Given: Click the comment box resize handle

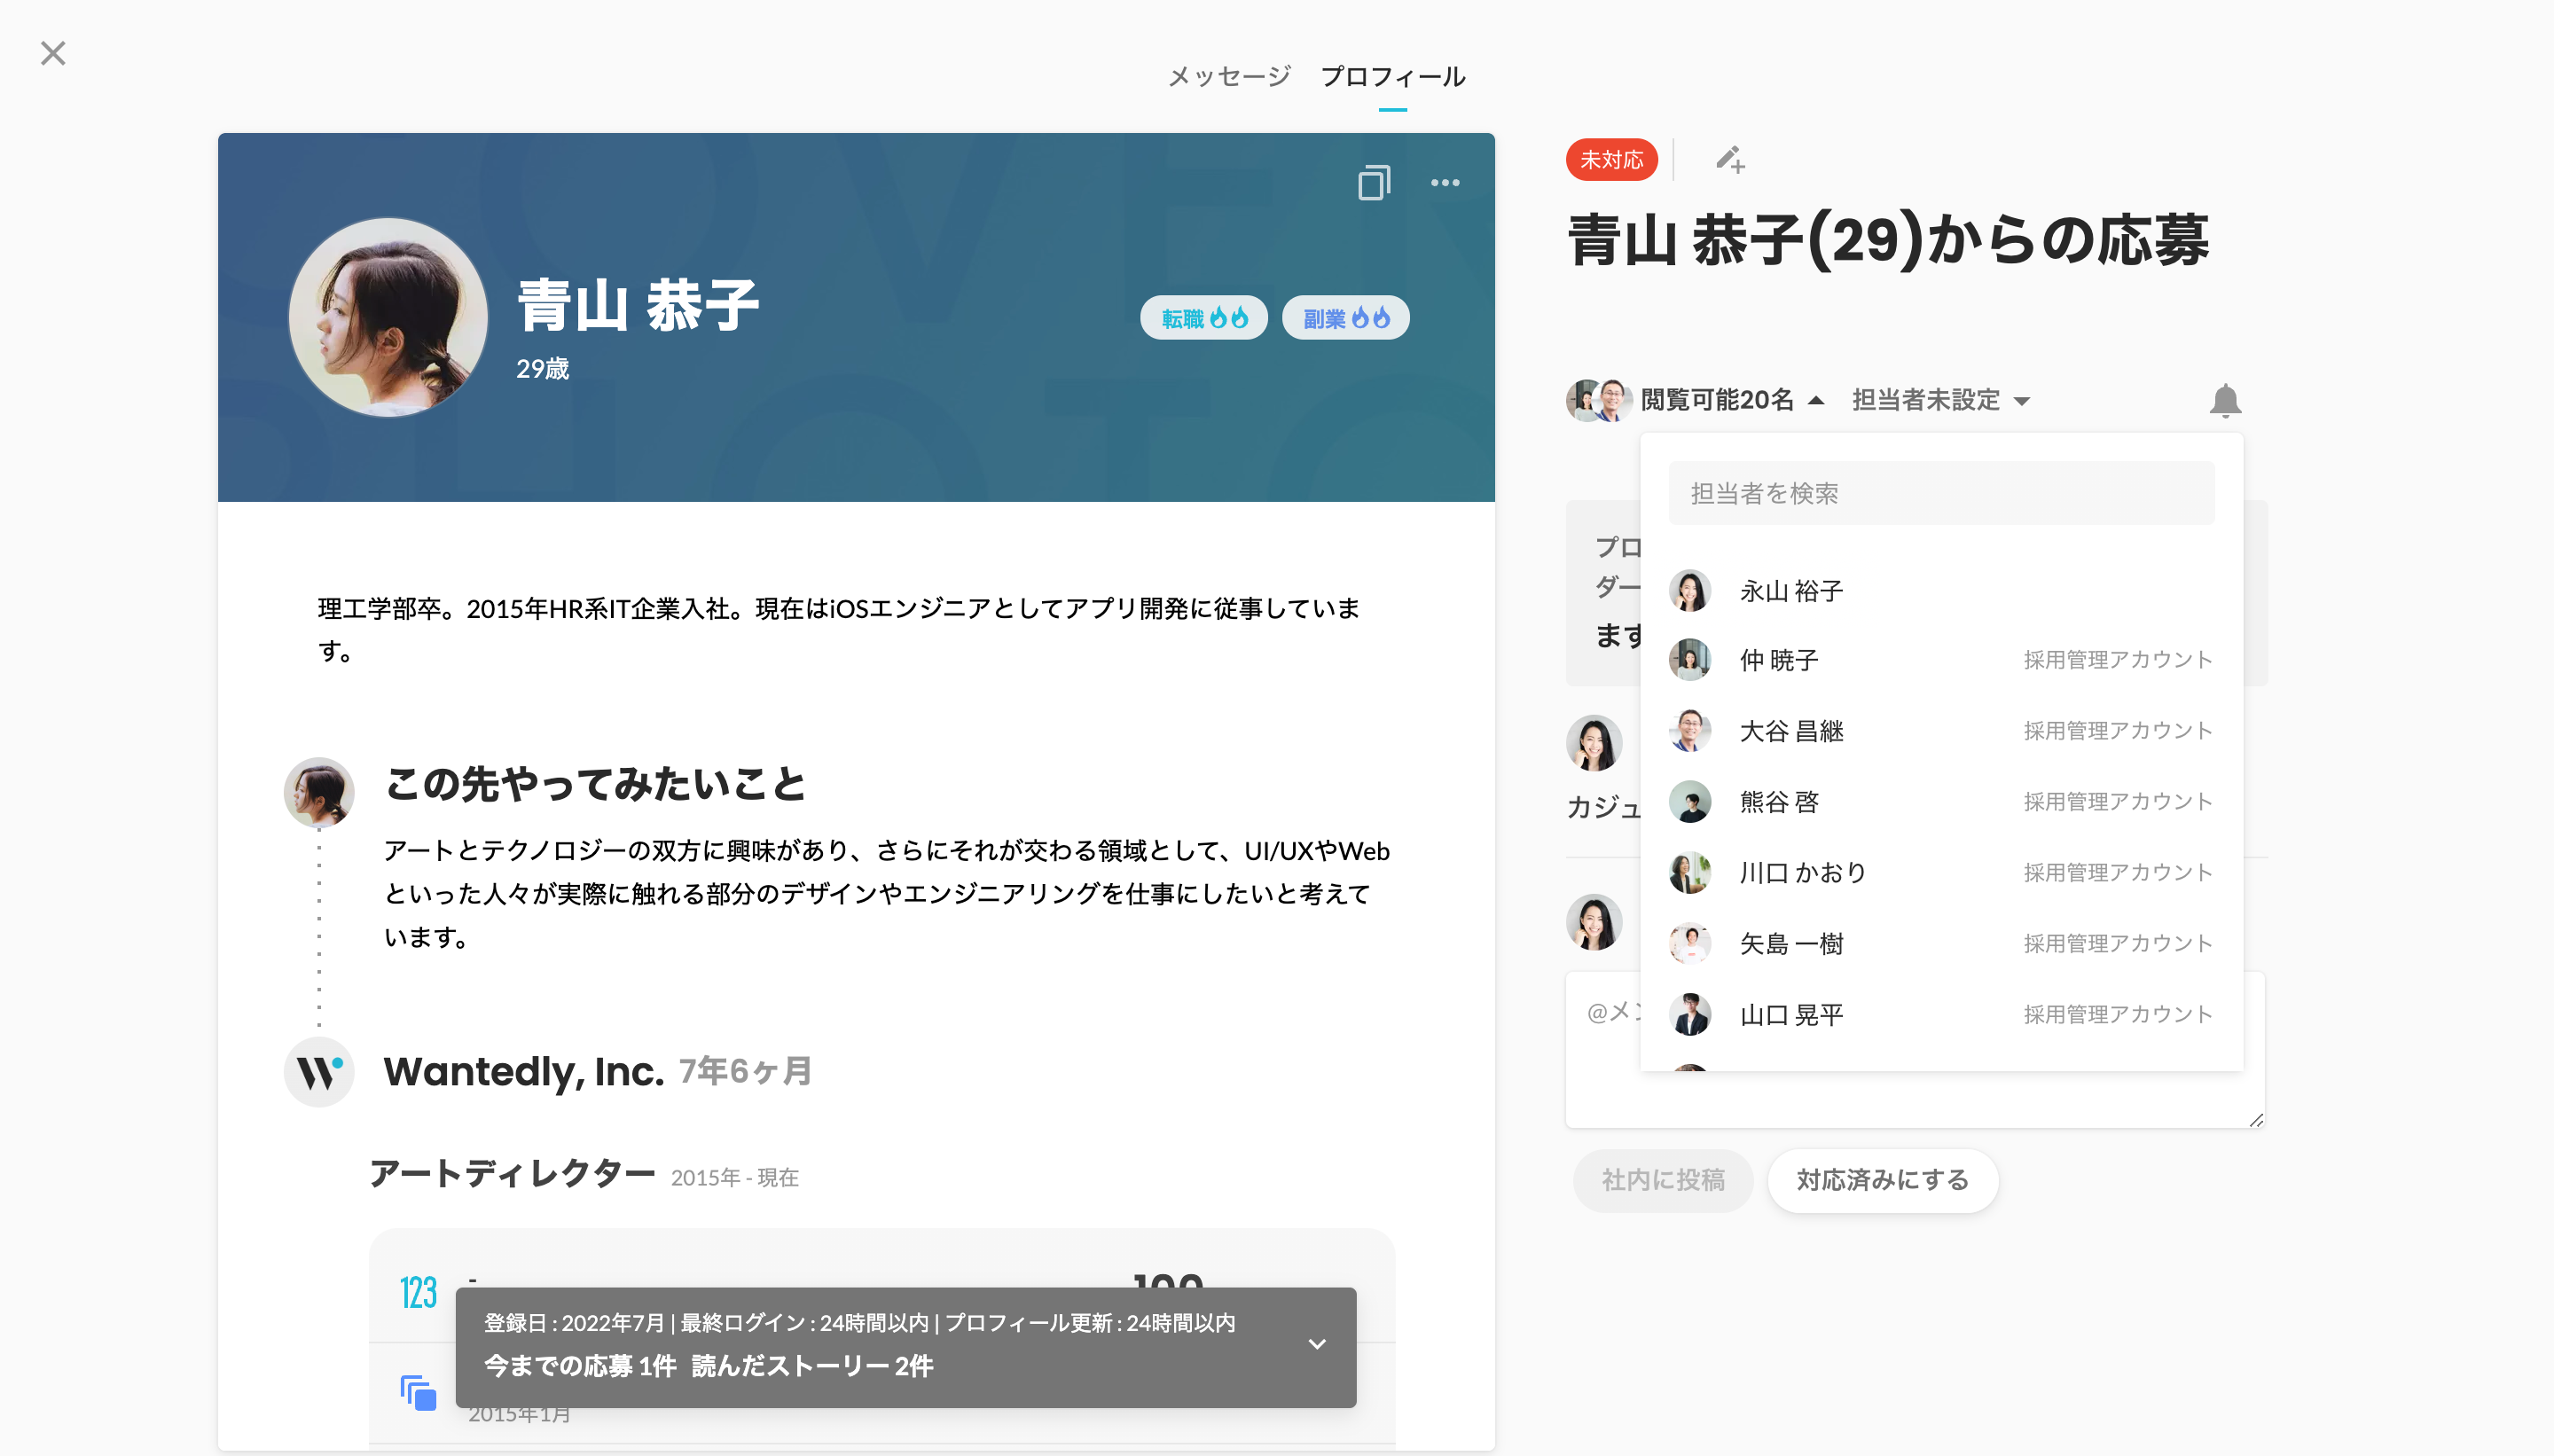Looking at the screenshot, I should click(x=2255, y=1120).
